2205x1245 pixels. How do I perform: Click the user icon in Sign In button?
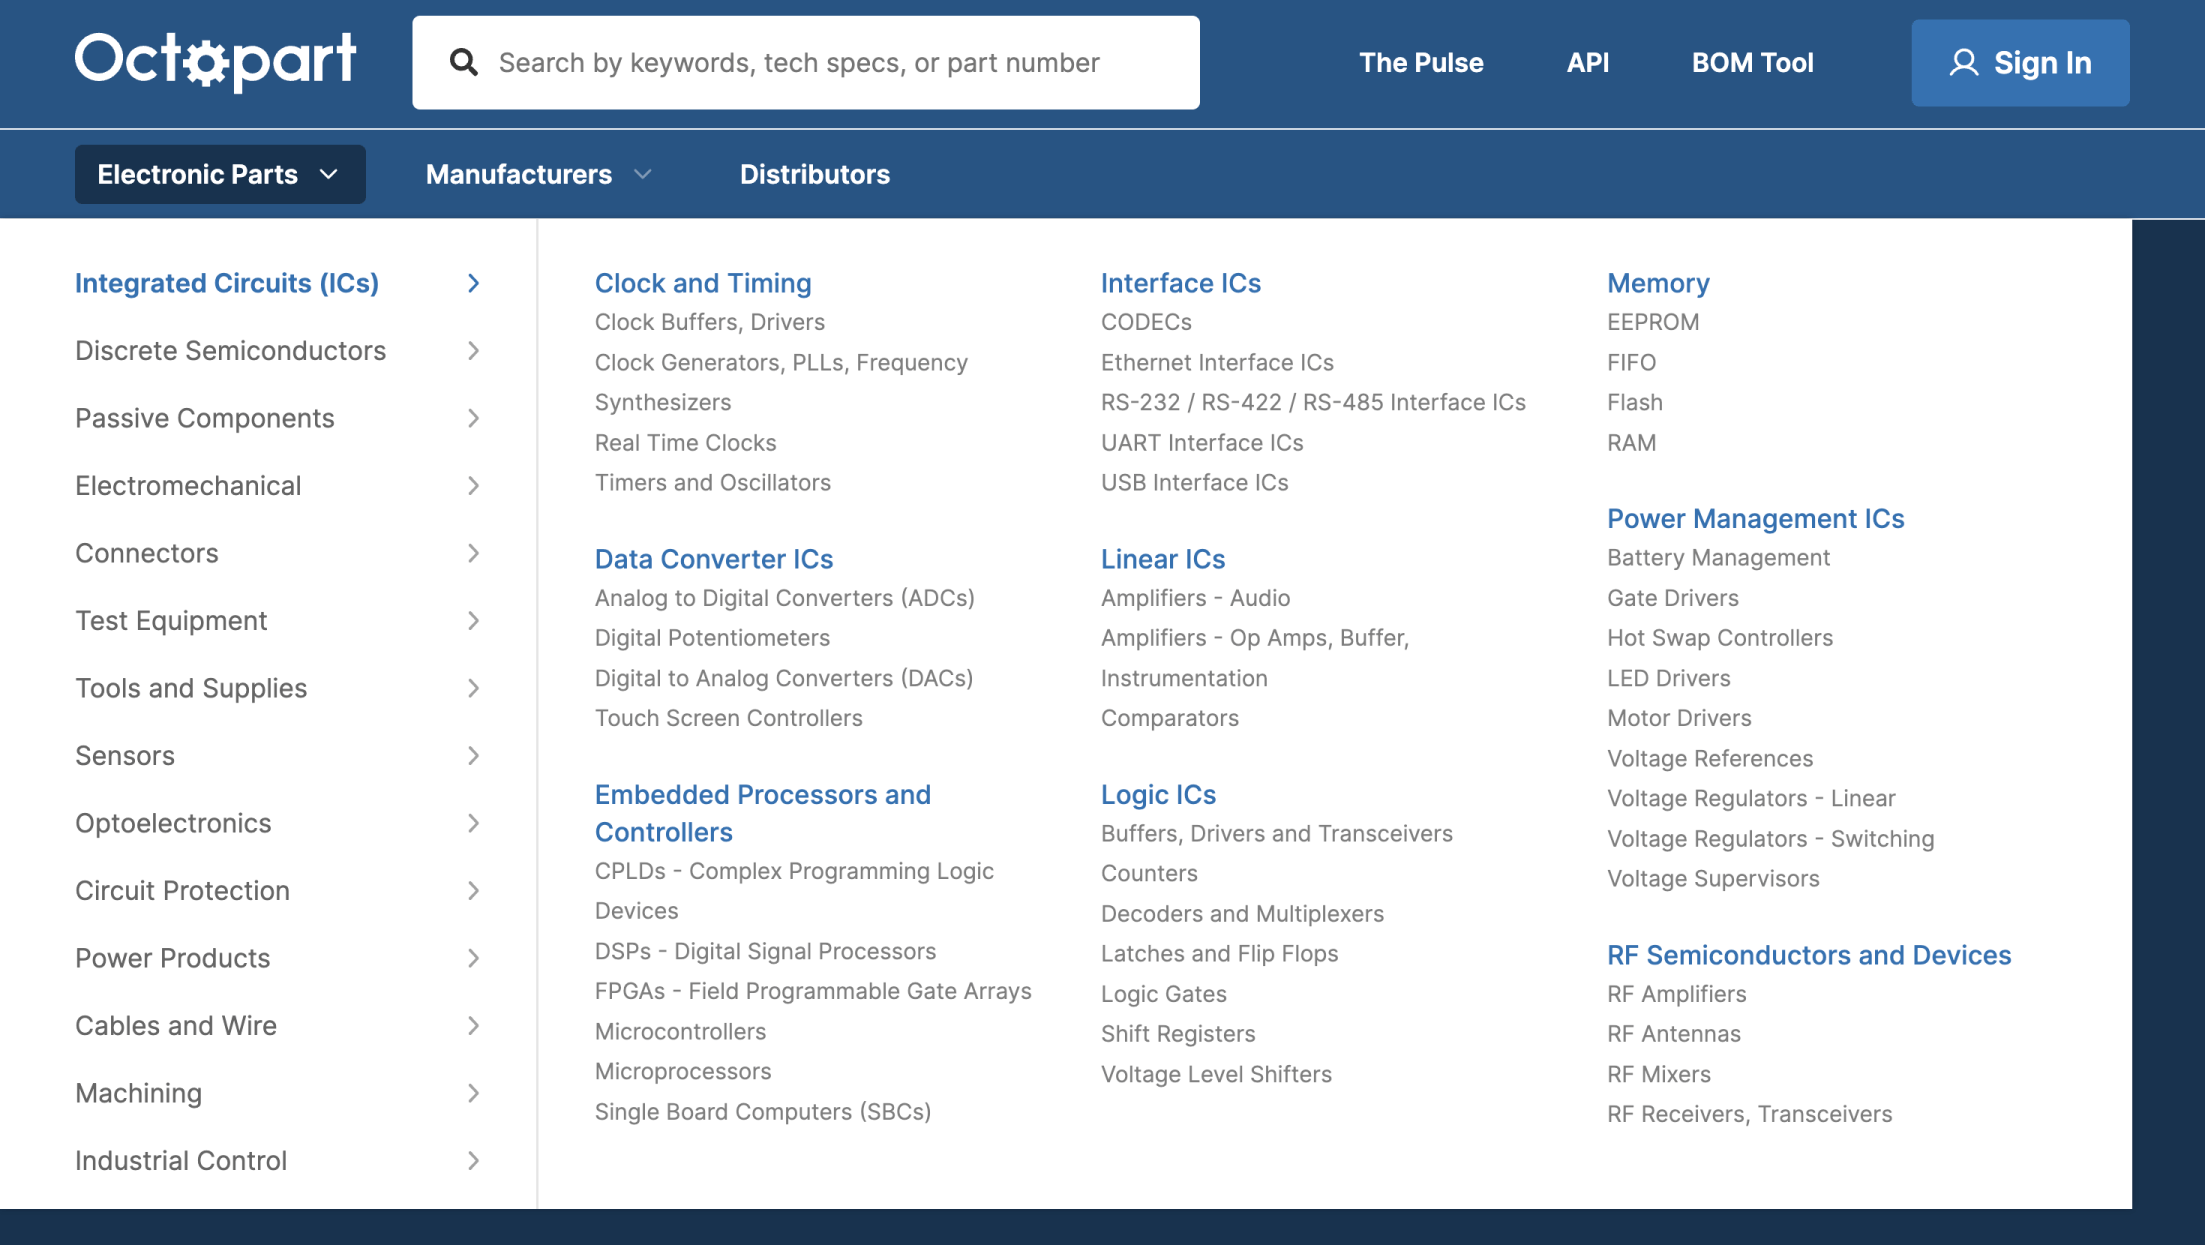1964,63
